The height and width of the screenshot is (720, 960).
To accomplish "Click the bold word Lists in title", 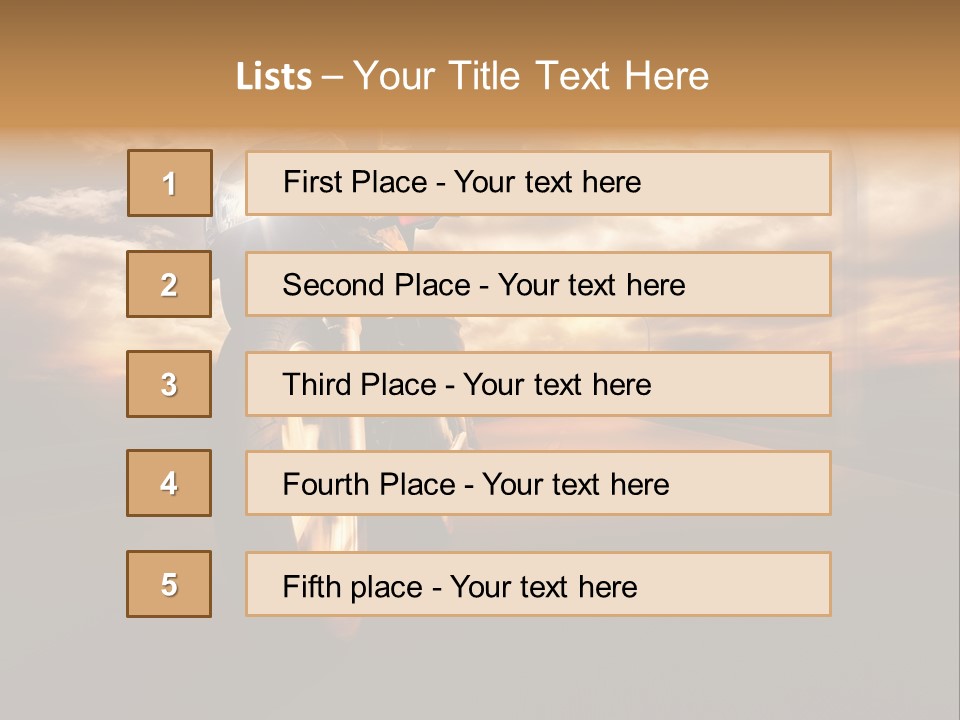I will (x=274, y=77).
